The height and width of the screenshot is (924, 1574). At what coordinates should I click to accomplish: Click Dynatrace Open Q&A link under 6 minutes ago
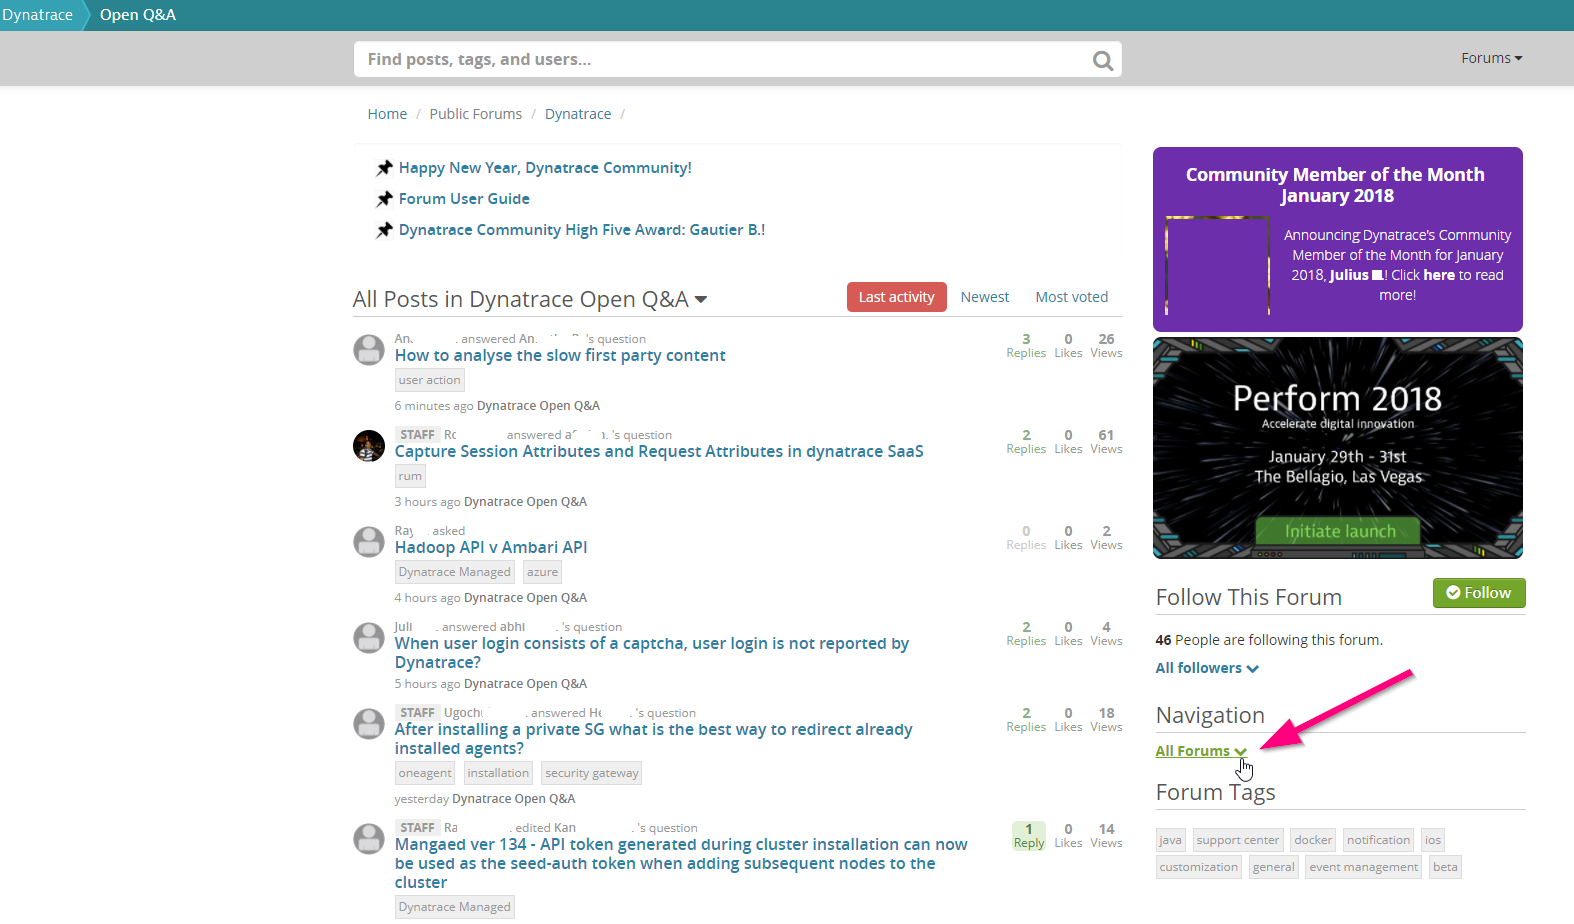point(538,406)
